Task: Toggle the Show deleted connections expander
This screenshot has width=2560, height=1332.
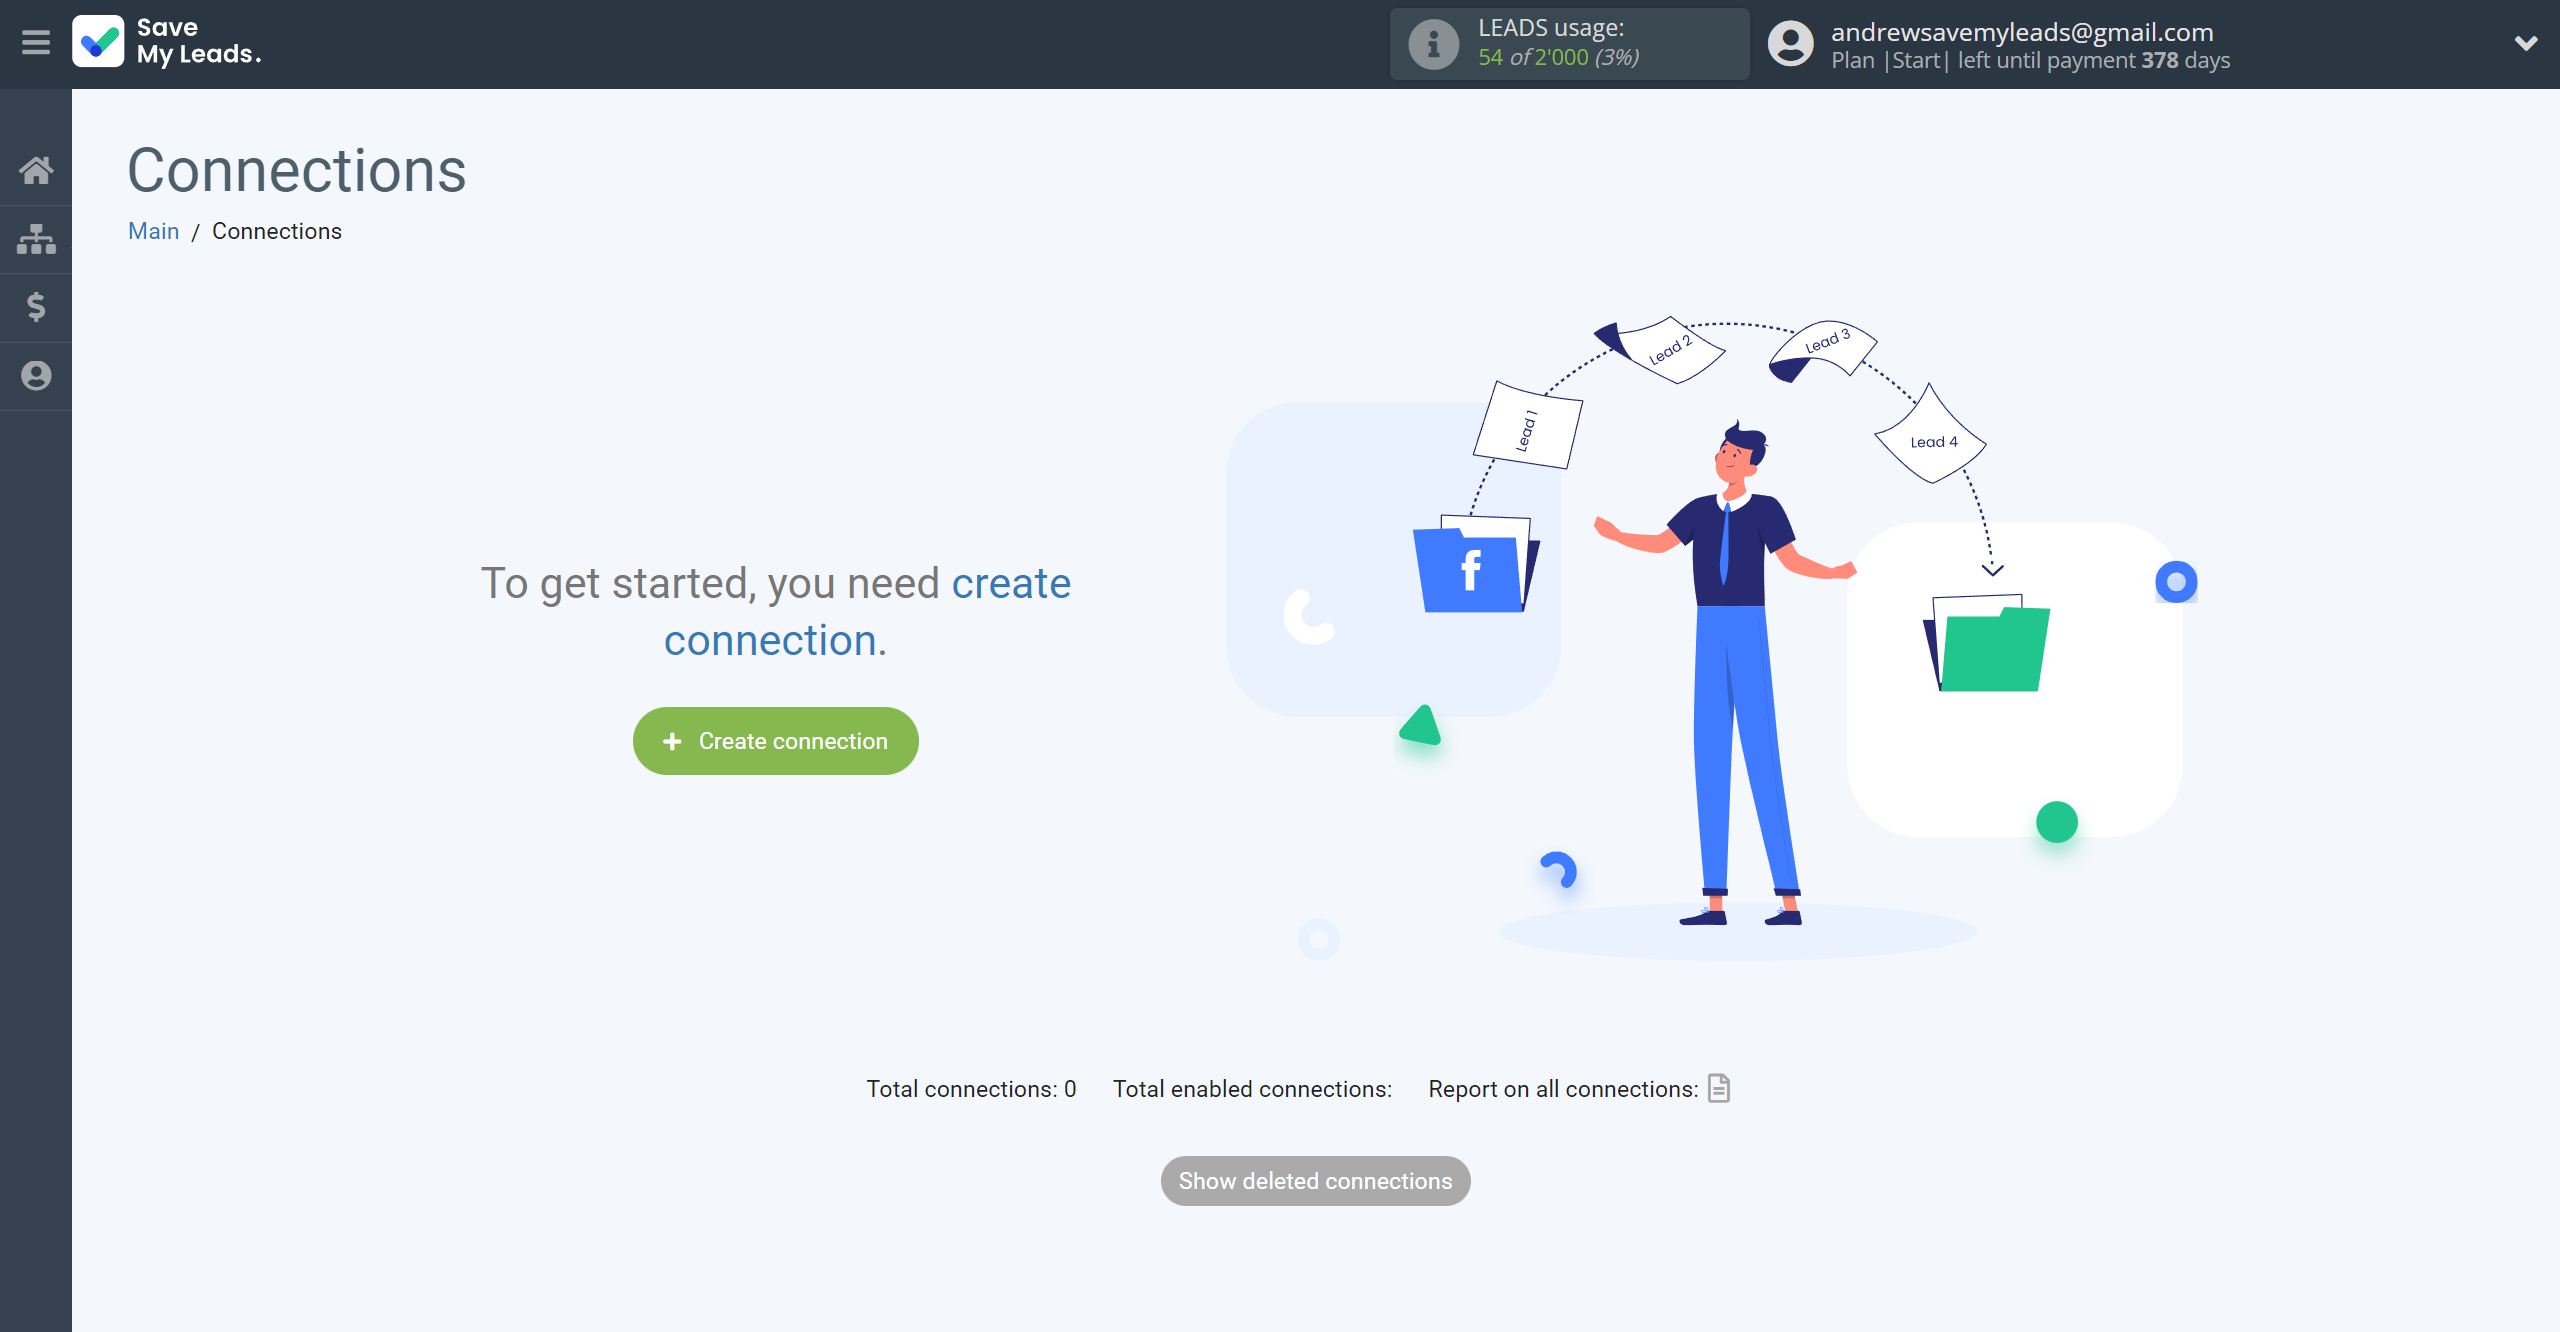Action: click(x=1316, y=1180)
